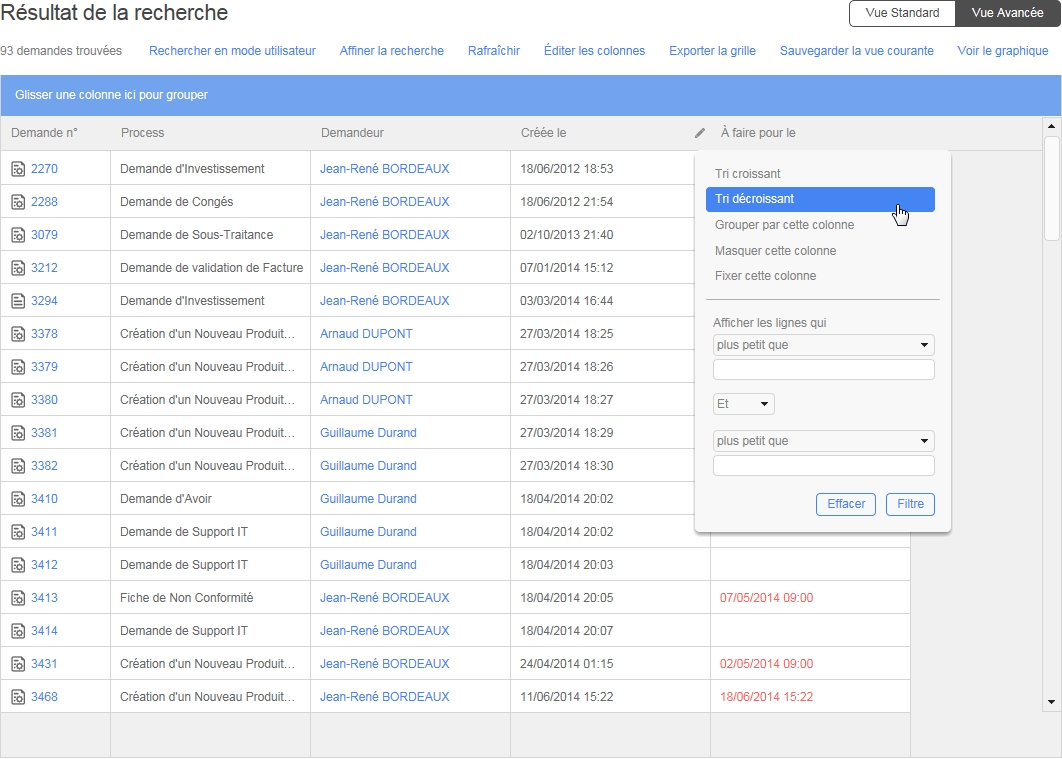Viewport: 1062px width, 759px height.
Task: Click the request icon beside 3079
Action: coord(18,235)
